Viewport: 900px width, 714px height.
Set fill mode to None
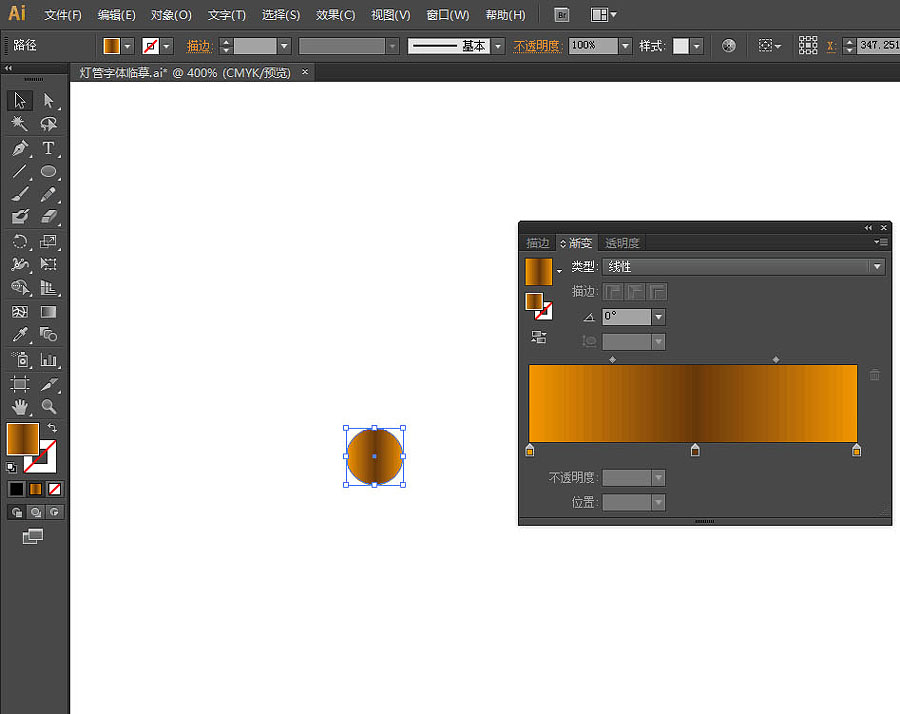(x=55, y=489)
